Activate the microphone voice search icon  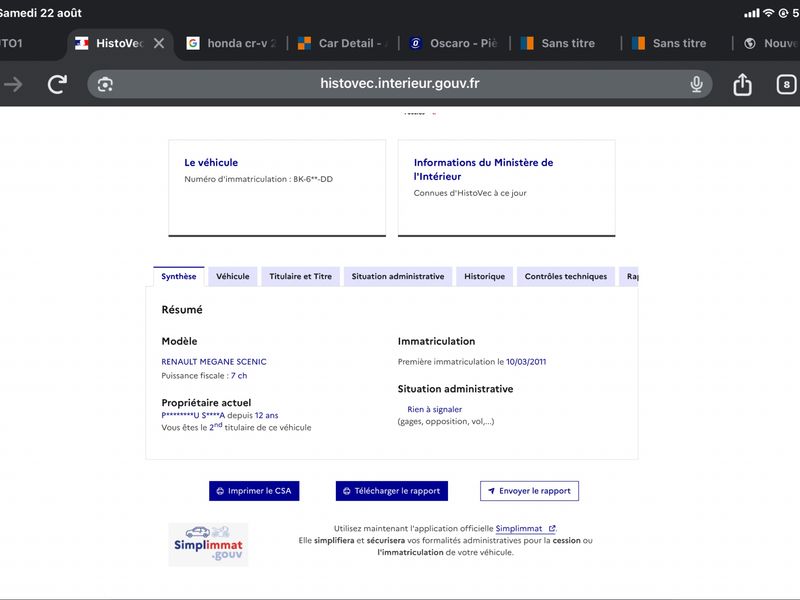coord(696,84)
